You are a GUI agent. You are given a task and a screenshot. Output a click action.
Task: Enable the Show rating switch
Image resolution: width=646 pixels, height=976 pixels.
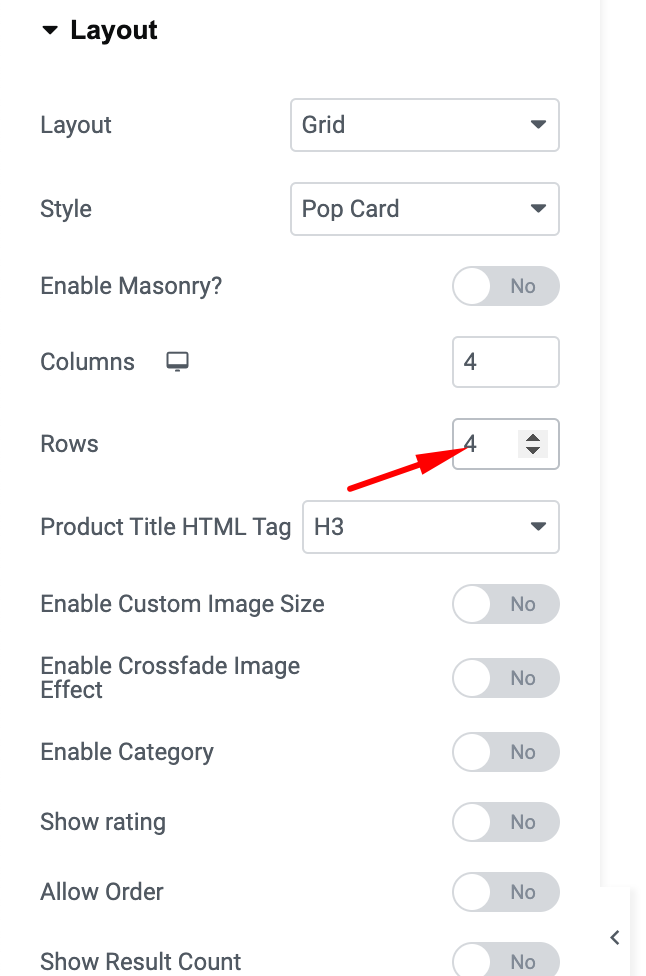pos(506,822)
